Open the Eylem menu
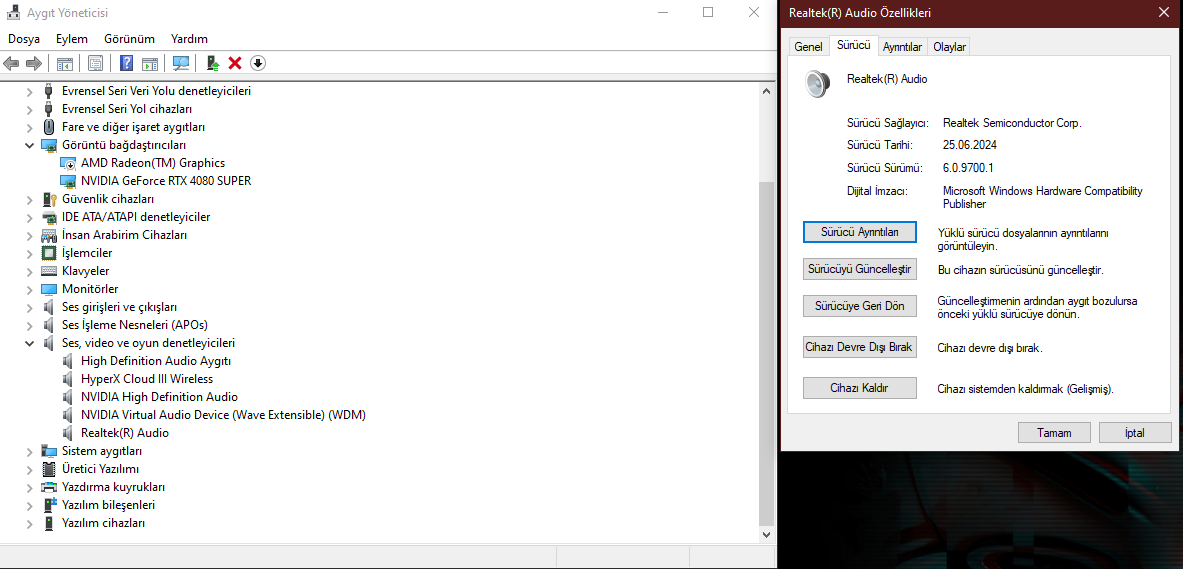 click(72, 38)
